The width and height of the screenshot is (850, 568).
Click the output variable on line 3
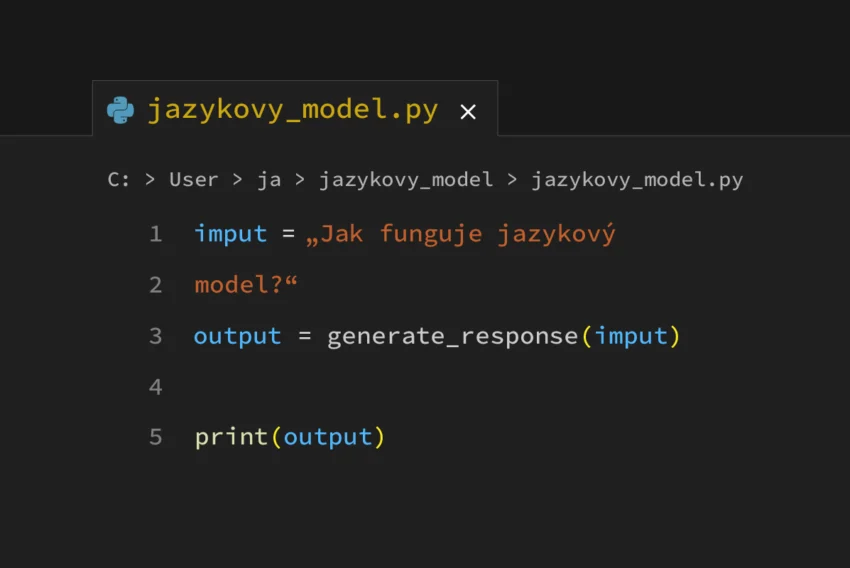pyautogui.click(x=237, y=336)
